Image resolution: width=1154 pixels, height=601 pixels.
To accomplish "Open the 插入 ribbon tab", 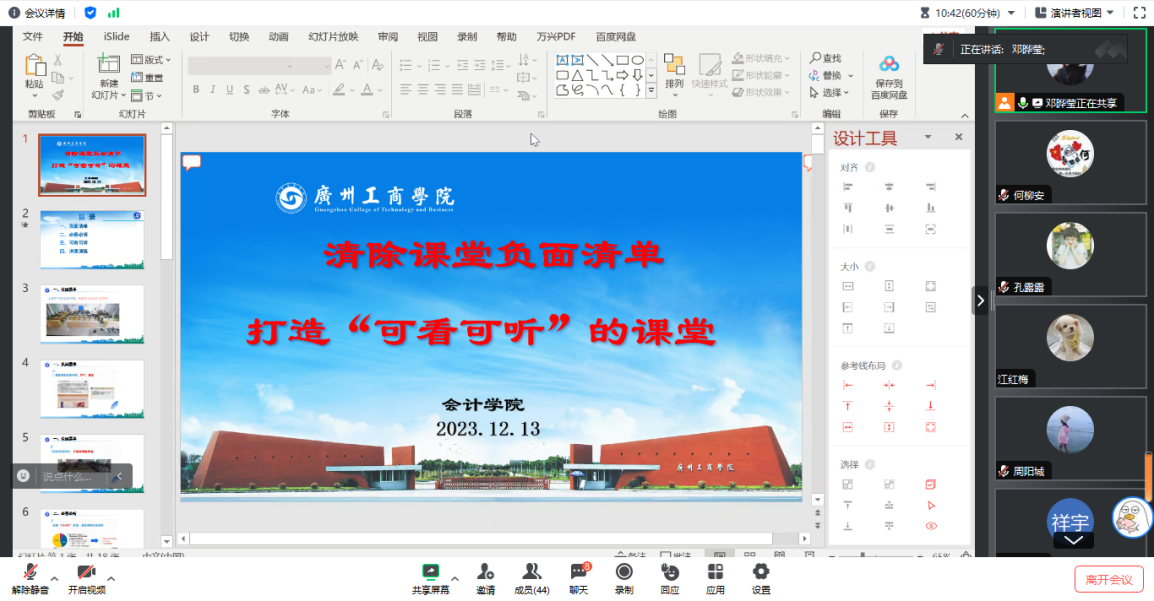I will (x=159, y=37).
